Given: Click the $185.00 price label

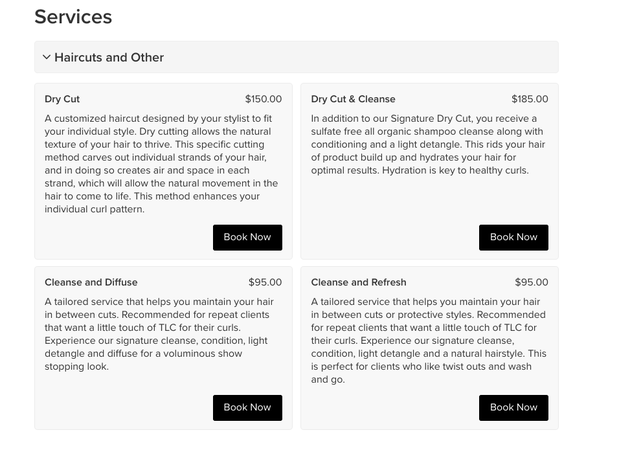Looking at the screenshot, I should 529,99.
